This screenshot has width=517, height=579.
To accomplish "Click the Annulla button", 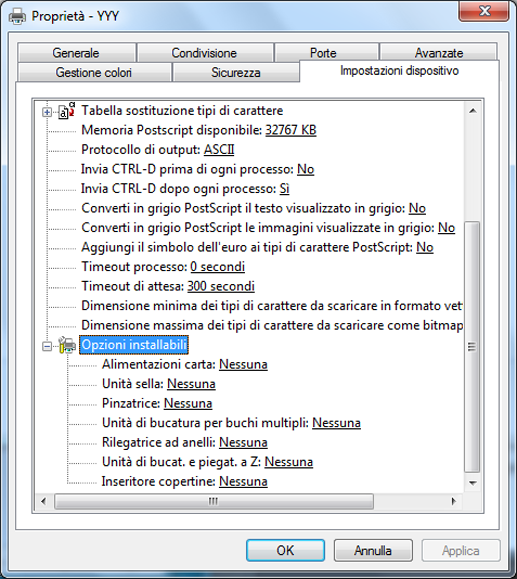I will [373, 550].
